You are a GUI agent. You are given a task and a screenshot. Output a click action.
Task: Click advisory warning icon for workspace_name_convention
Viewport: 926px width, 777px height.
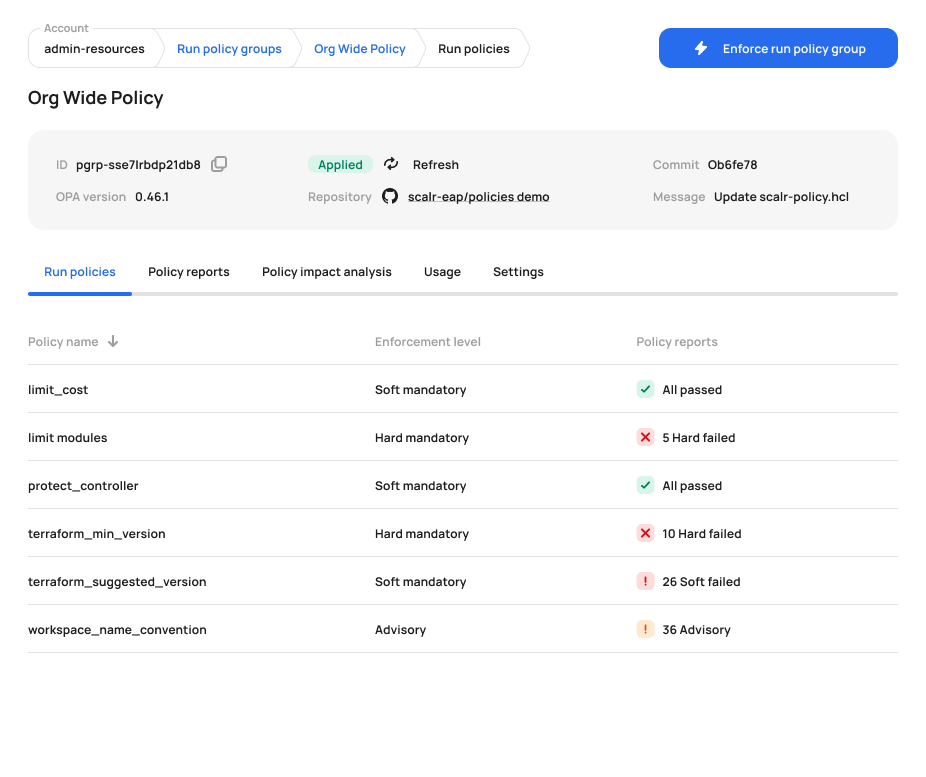(x=645, y=629)
